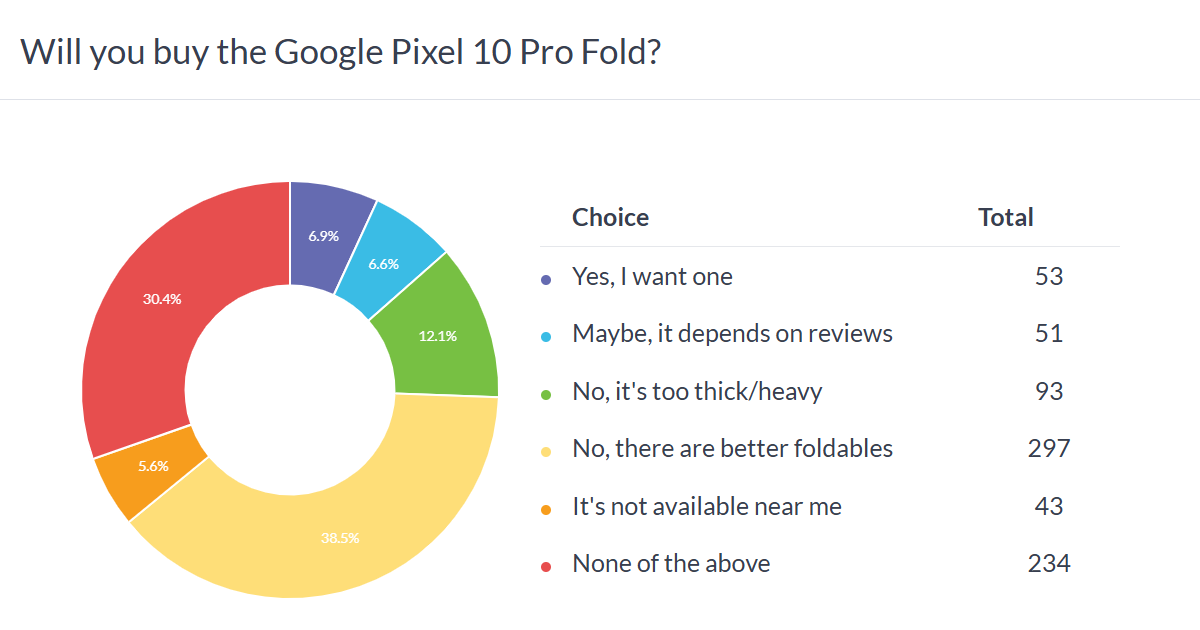Click the purple 6.9% donut segment
The image size is (1200, 630).
pos(323,236)
